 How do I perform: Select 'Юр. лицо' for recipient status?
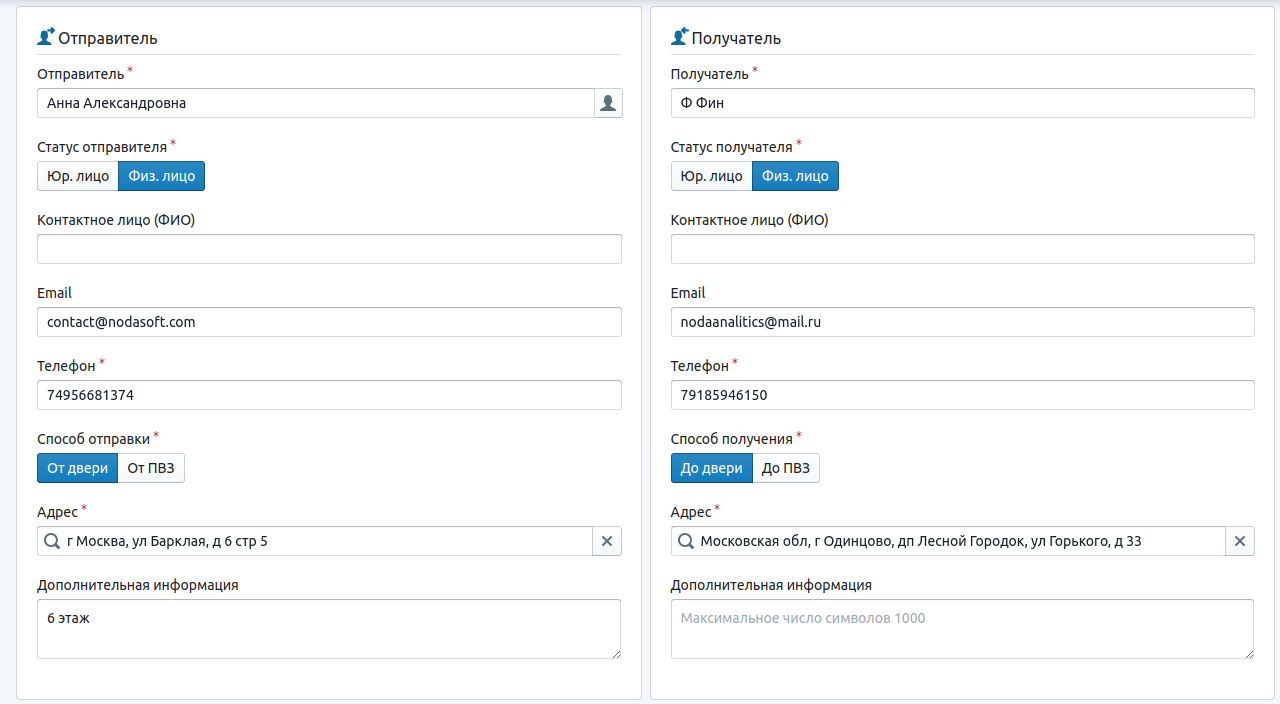point(711,176)
